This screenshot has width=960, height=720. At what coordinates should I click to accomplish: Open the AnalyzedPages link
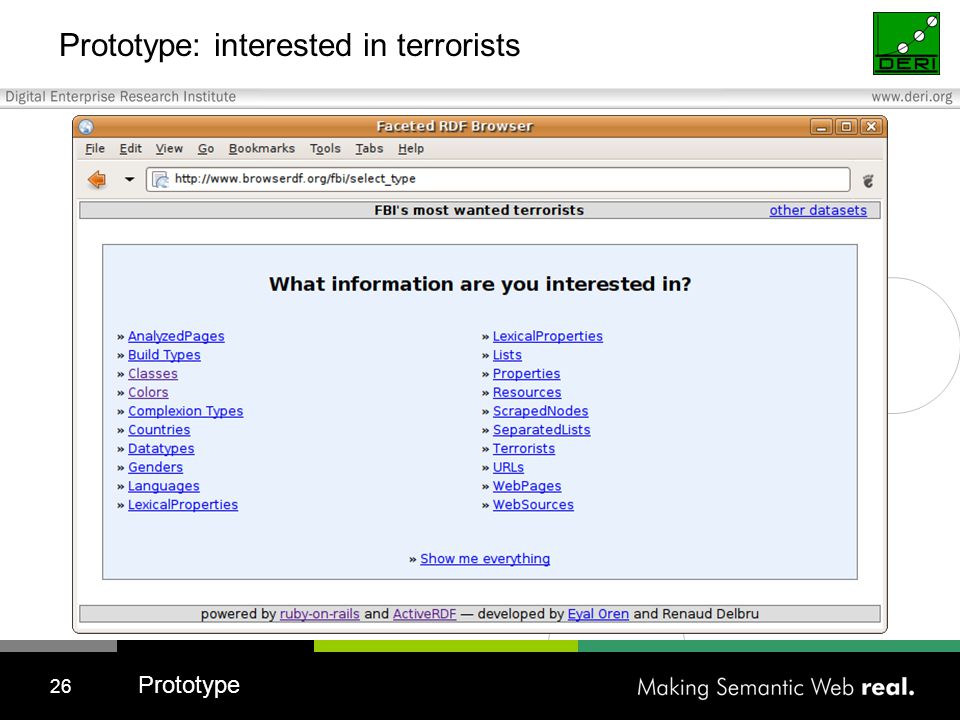pyautogui.click(x=176, y=336)
